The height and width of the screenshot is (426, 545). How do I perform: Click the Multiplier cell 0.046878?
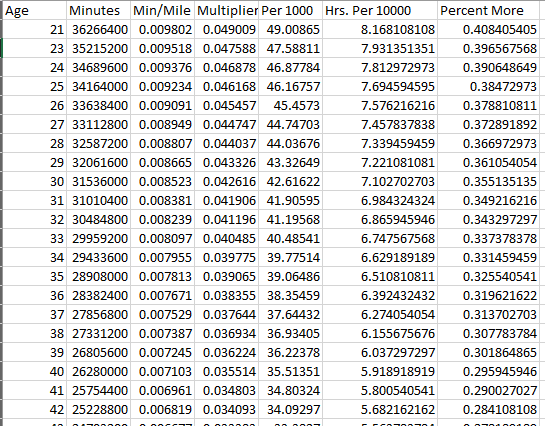[x=226, y=67]
